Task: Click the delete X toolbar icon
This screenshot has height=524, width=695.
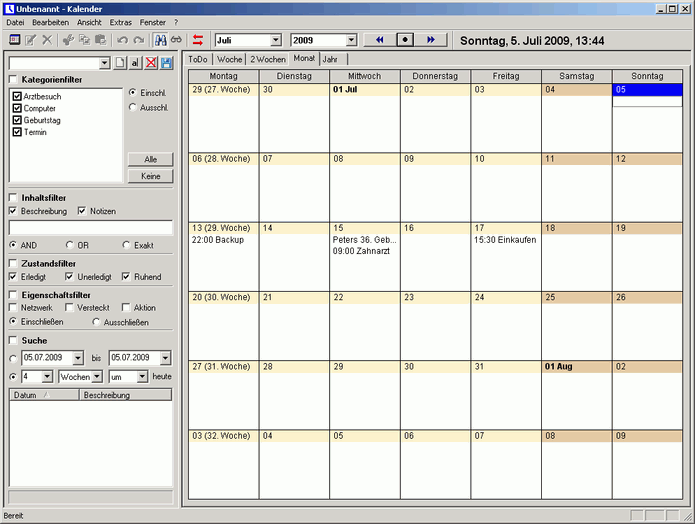Action: pos(47,40)
